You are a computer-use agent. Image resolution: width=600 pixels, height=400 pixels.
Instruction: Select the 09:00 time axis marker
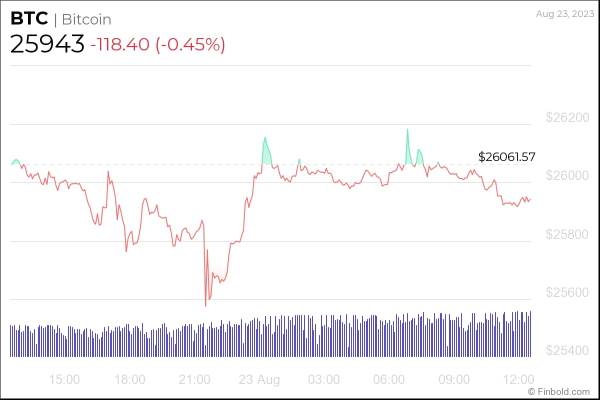(x=454, y=380)
